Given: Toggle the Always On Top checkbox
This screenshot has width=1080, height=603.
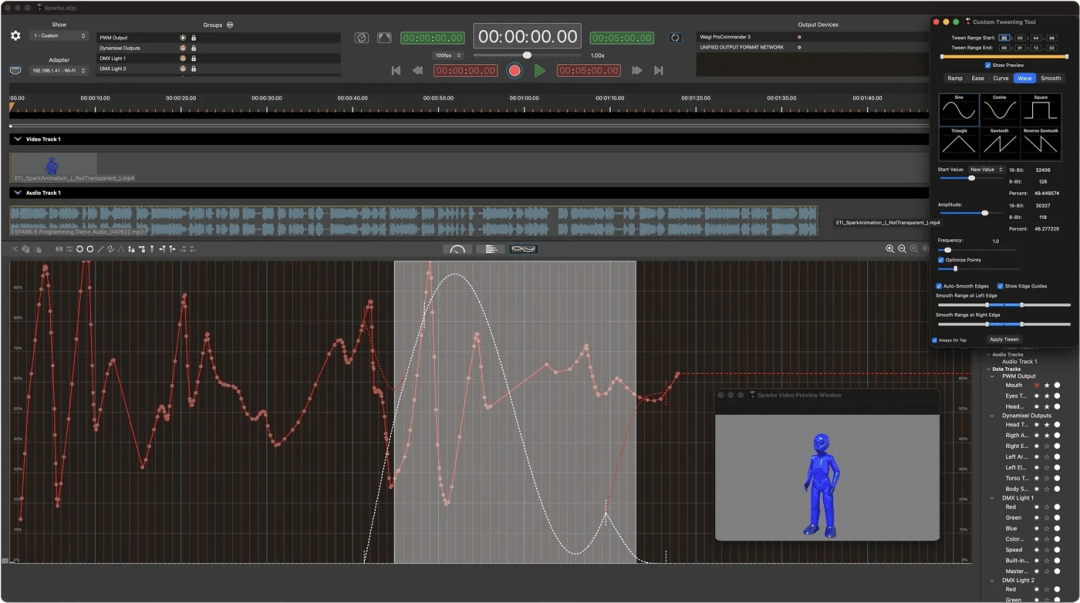Looking at the screenshot, I should (x=935, y=340).
